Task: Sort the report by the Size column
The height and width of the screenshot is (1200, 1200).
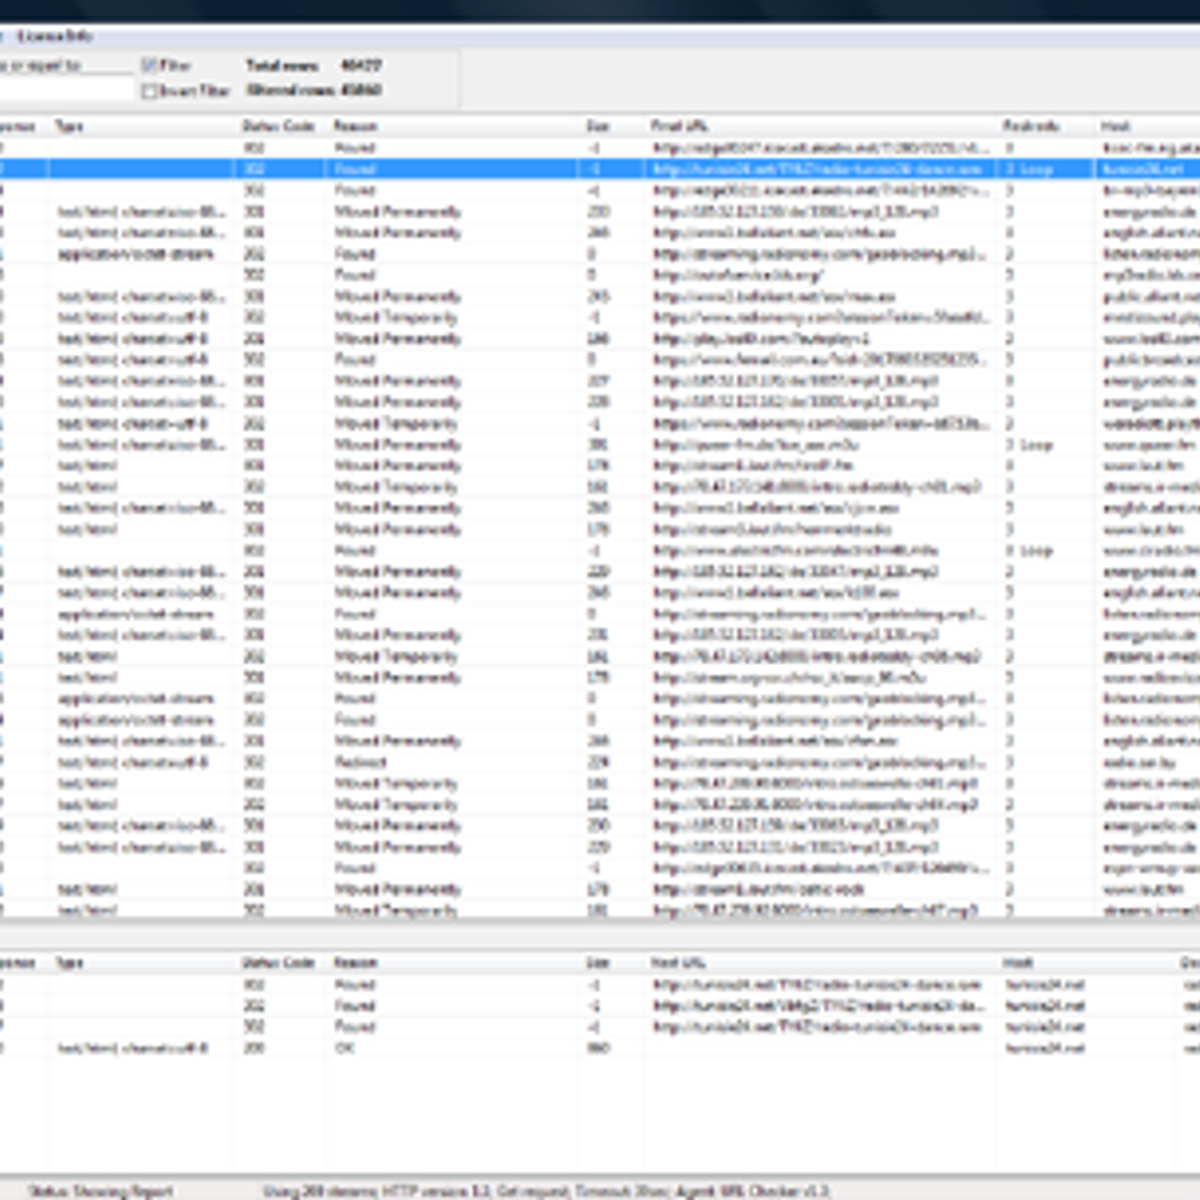Action: (597, 126)
